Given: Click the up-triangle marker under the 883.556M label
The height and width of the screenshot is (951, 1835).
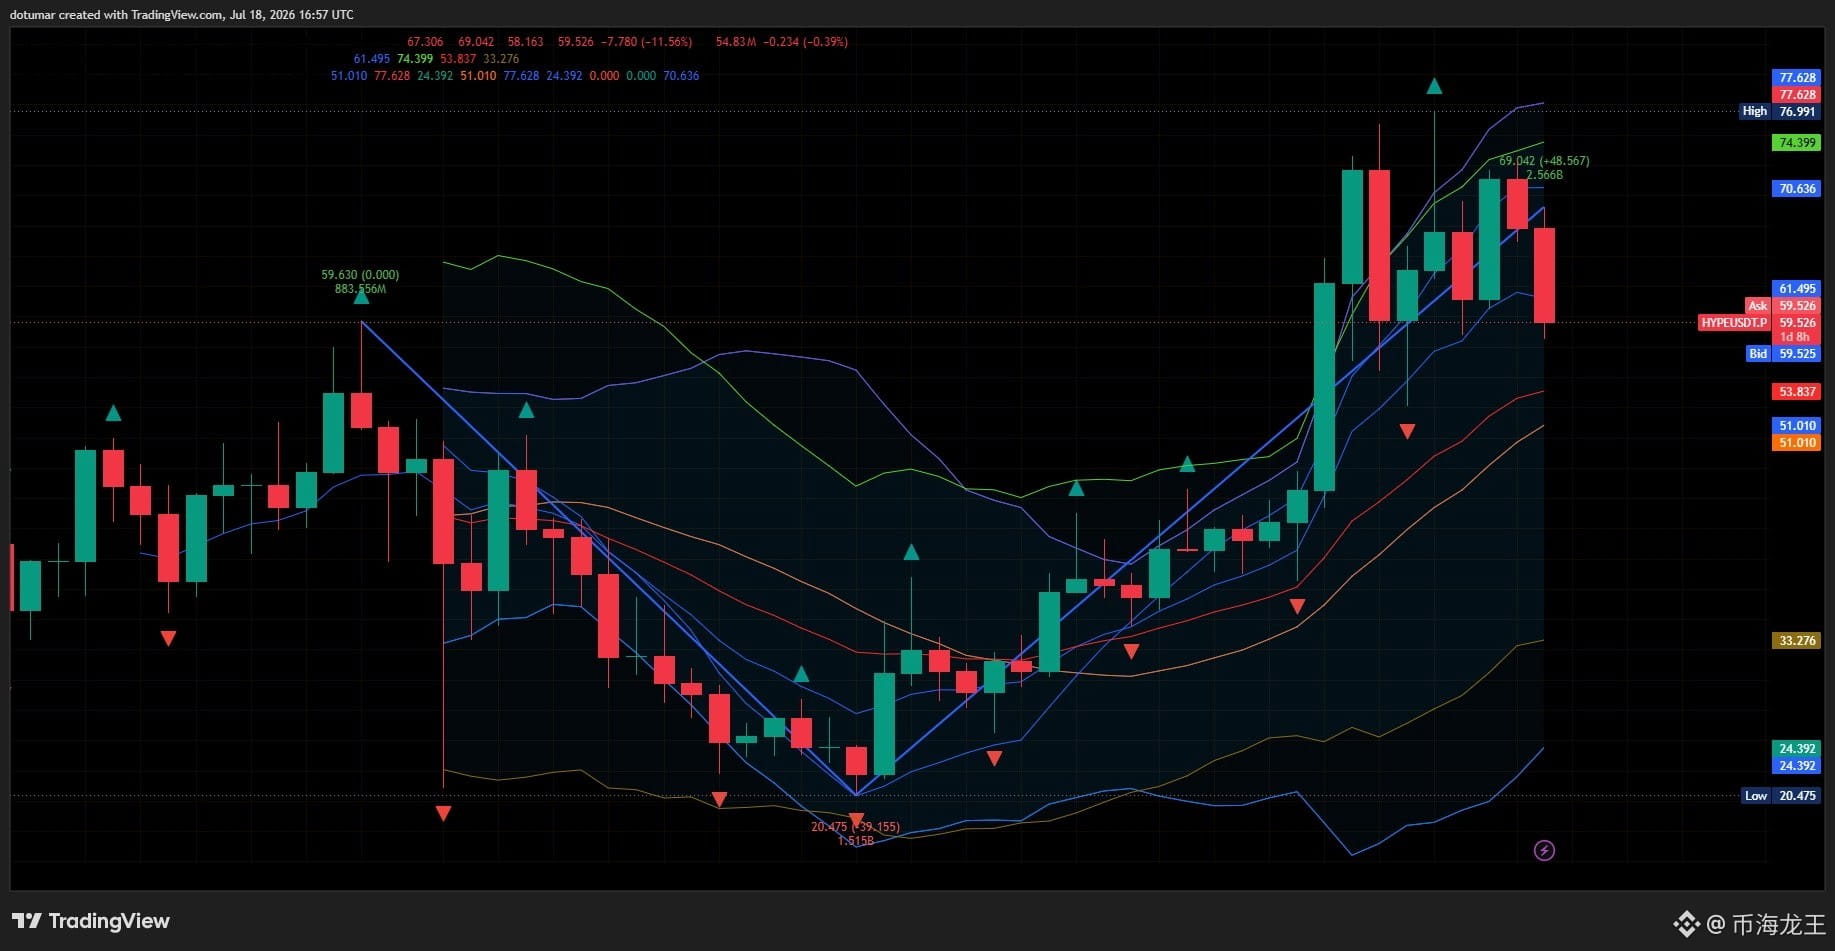Looking at the screenshot, I should 361,297.
